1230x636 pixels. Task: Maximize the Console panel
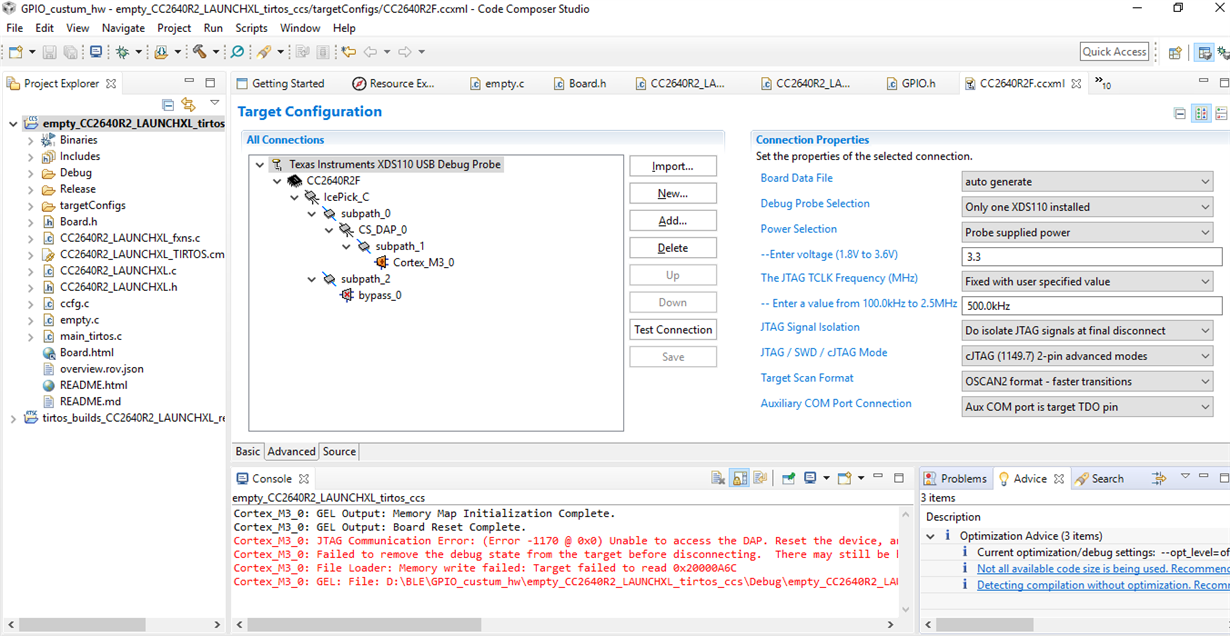click(899, 478)
